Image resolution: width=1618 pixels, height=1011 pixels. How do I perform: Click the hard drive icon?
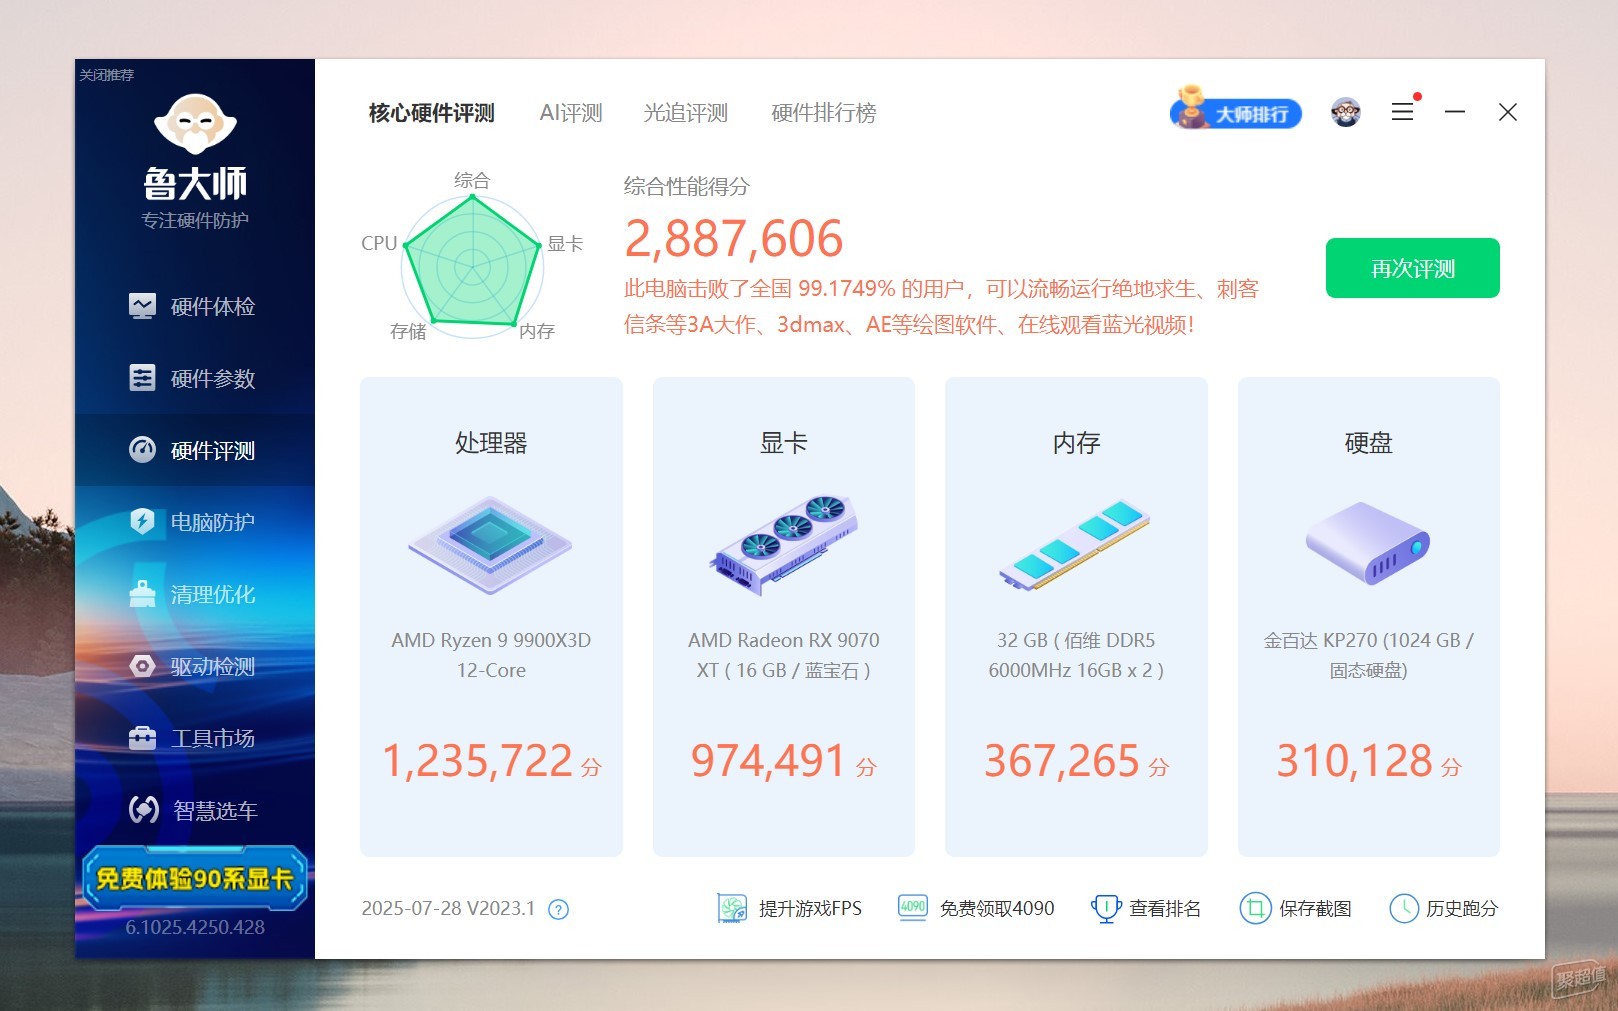[1368, 543]
